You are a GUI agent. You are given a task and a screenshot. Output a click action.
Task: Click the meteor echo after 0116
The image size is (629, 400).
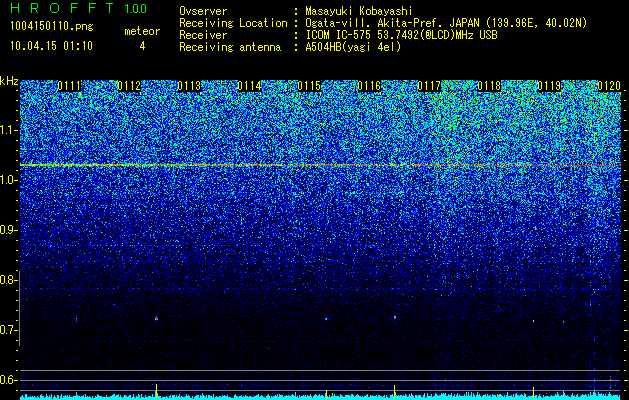[x=395, y=317]
